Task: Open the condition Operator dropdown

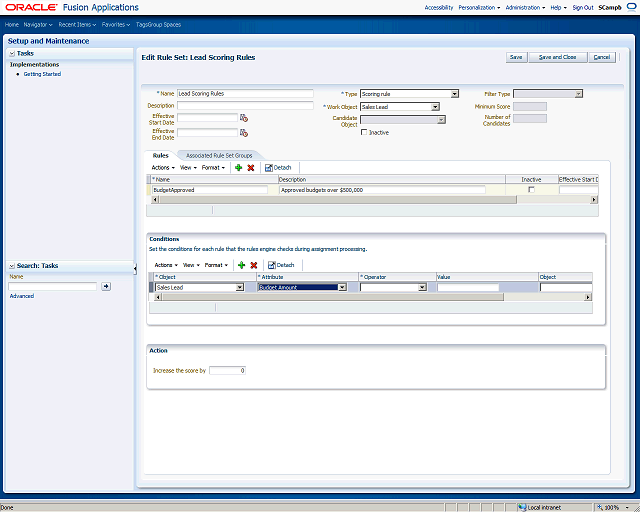Action: 422,287
